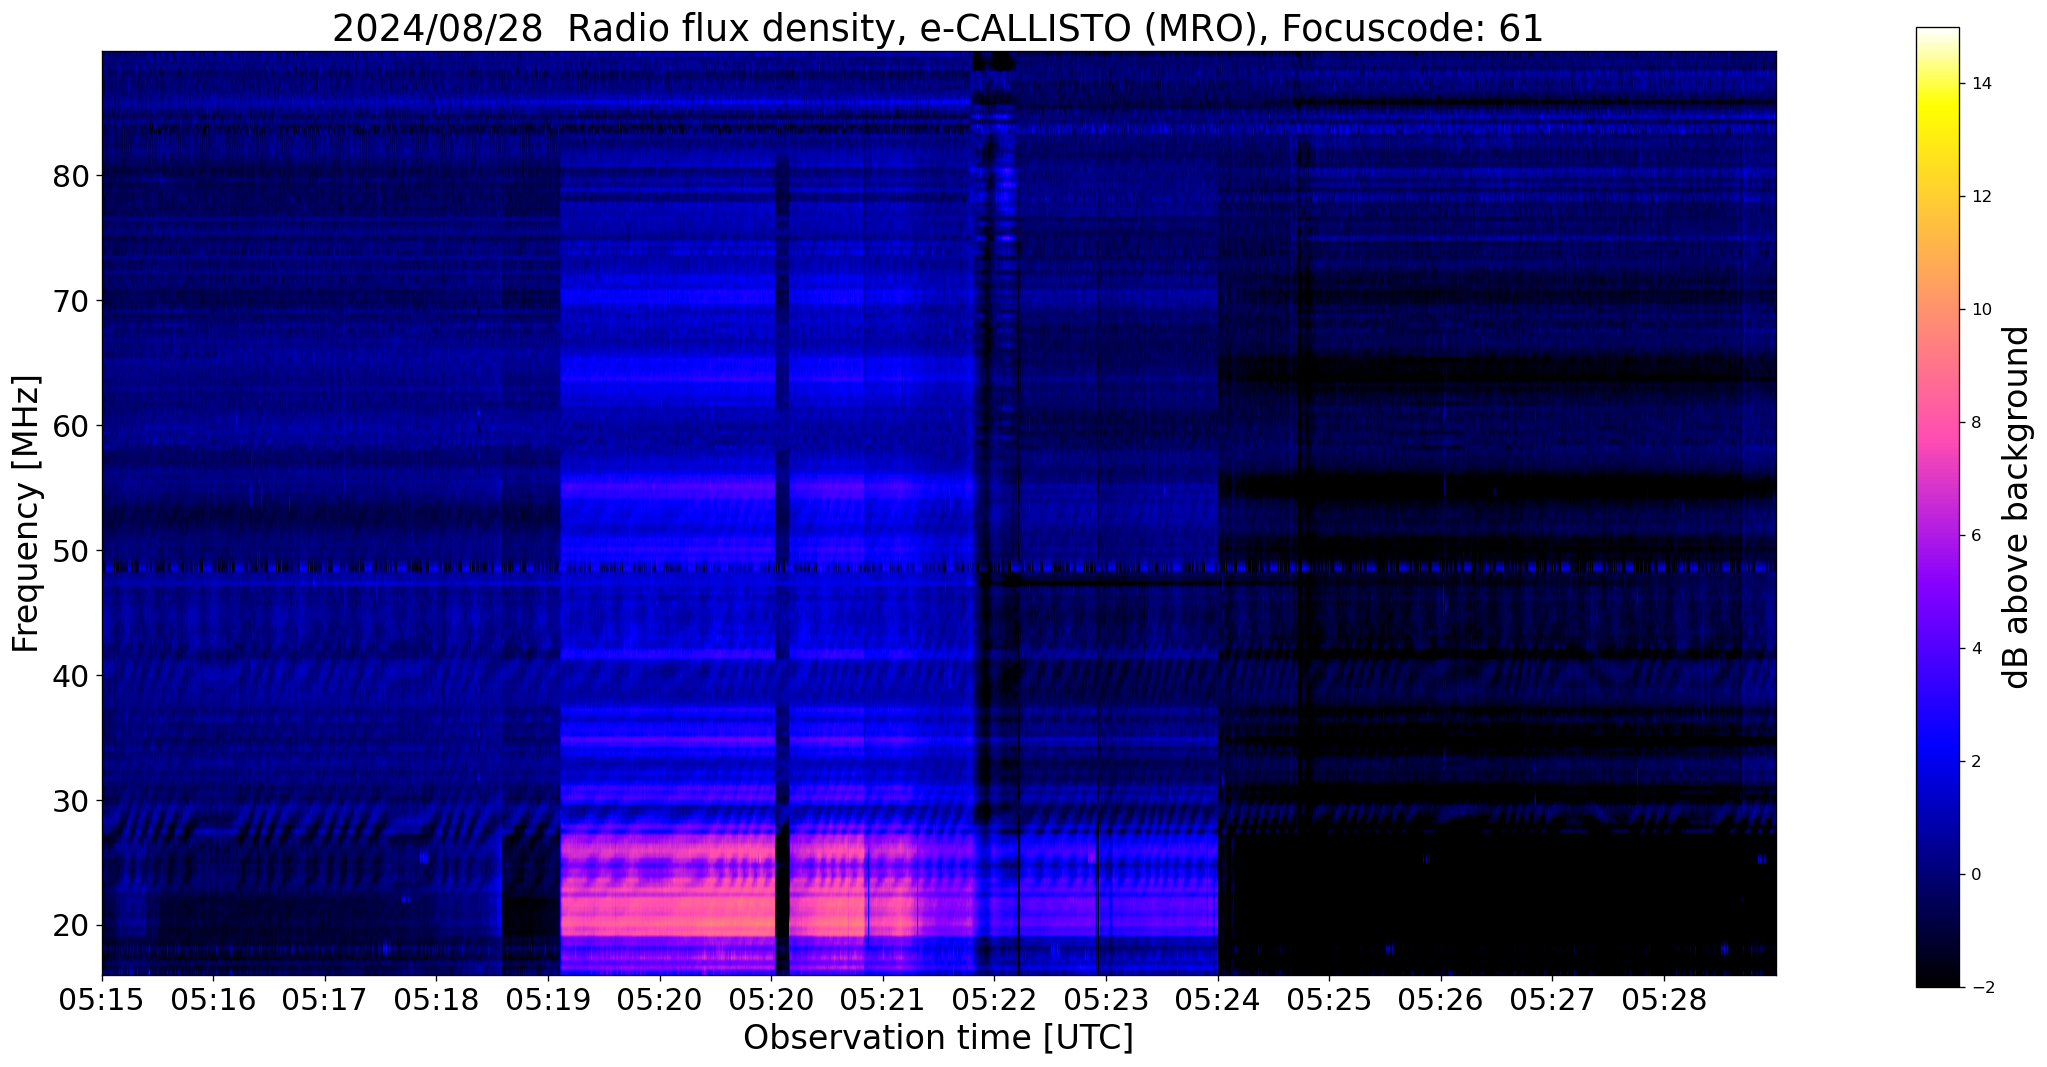Viewport: 2047px width, 1067px height.
Task: Click the 60 MHz frequency tick label
Action: pyautogui.click(x=70, y=426)
